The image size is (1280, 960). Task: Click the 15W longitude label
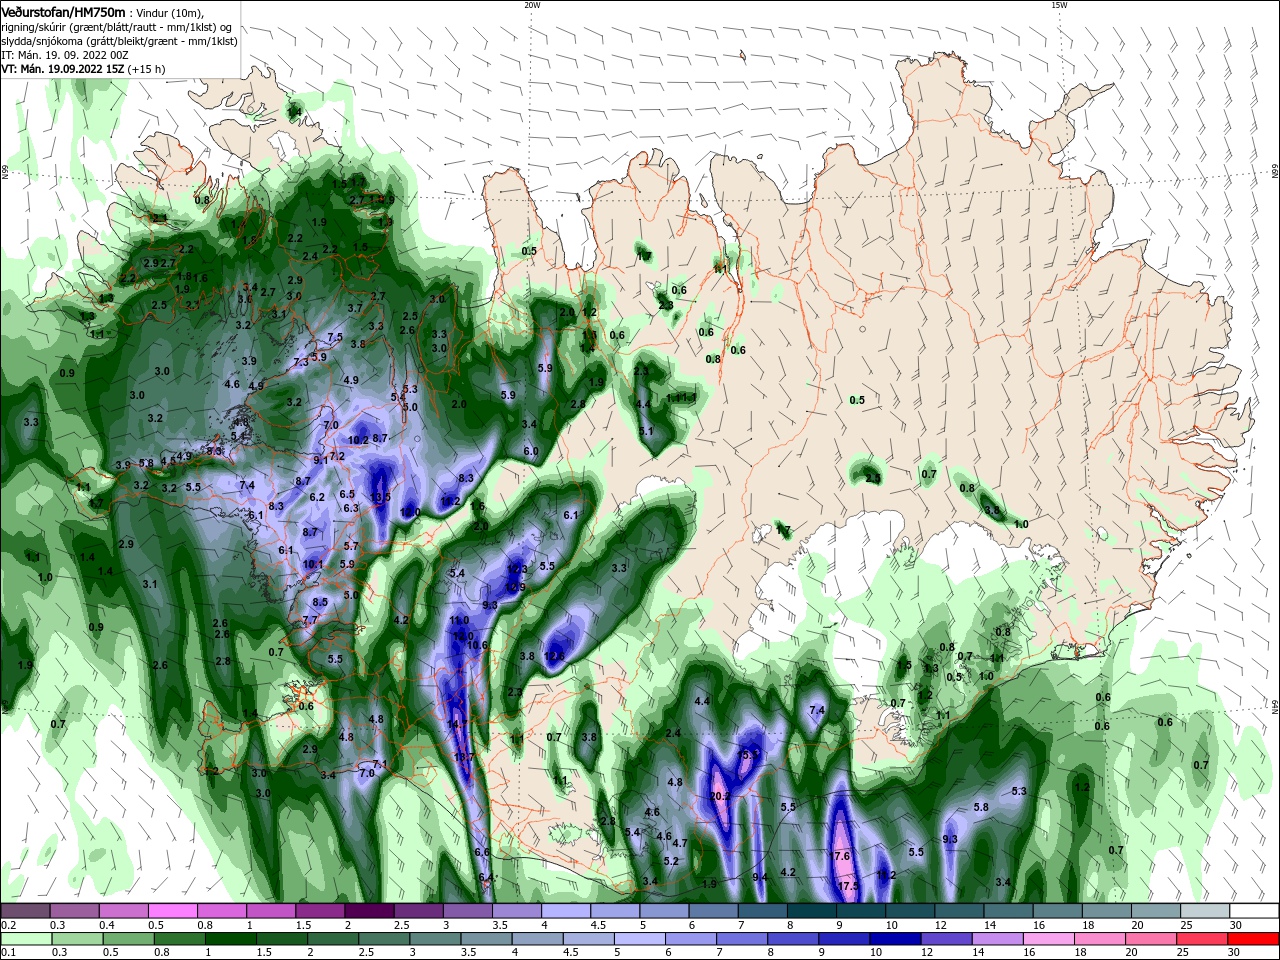click(x=1059, y=5)
